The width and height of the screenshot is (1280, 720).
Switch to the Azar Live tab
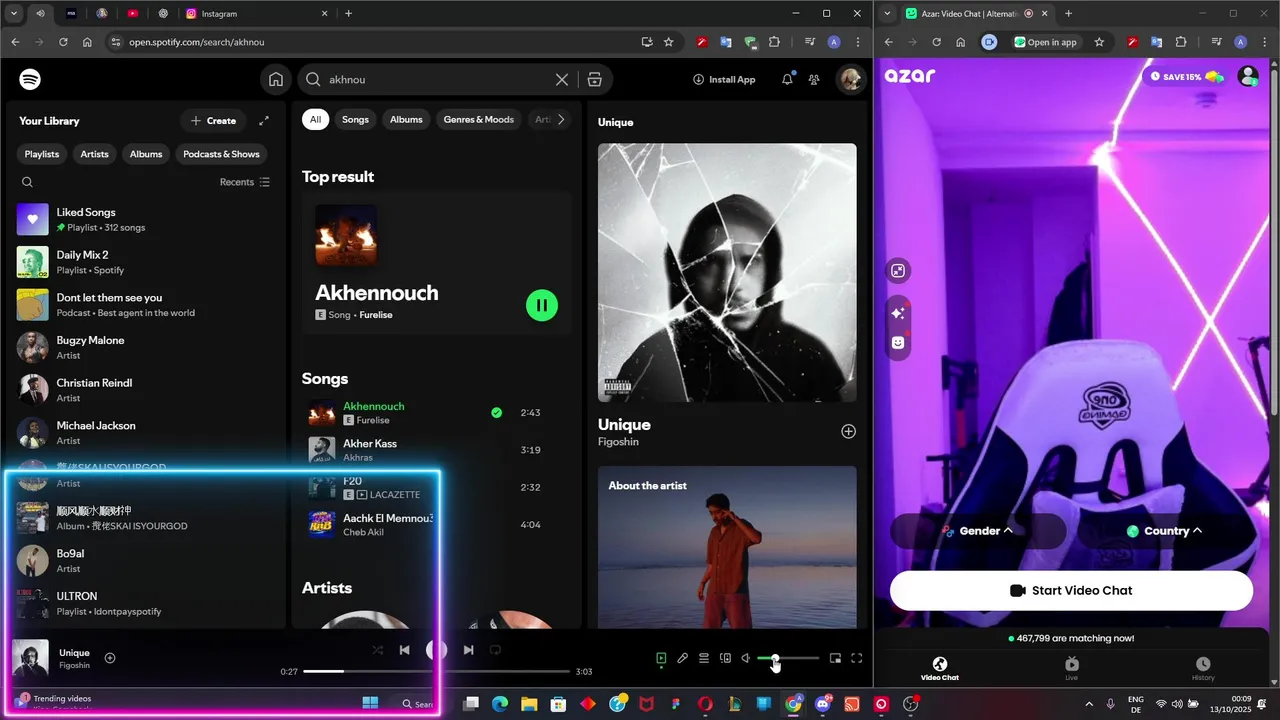[x=1071, y=669]
